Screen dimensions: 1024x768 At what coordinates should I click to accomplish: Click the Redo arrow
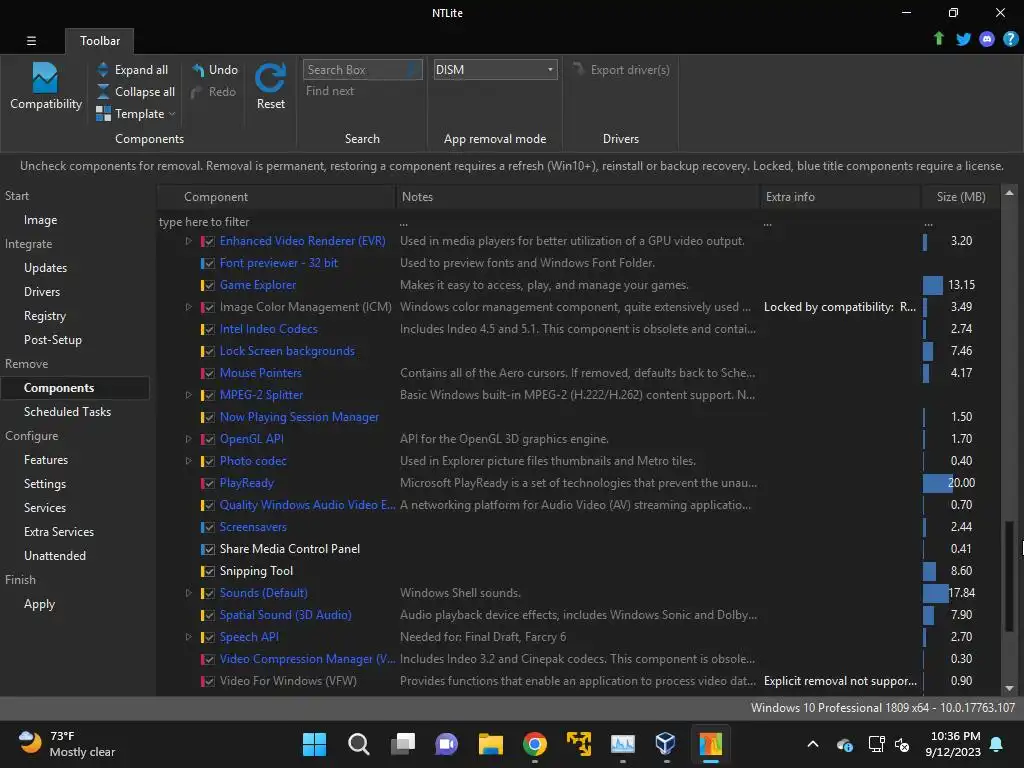(197, 92)
